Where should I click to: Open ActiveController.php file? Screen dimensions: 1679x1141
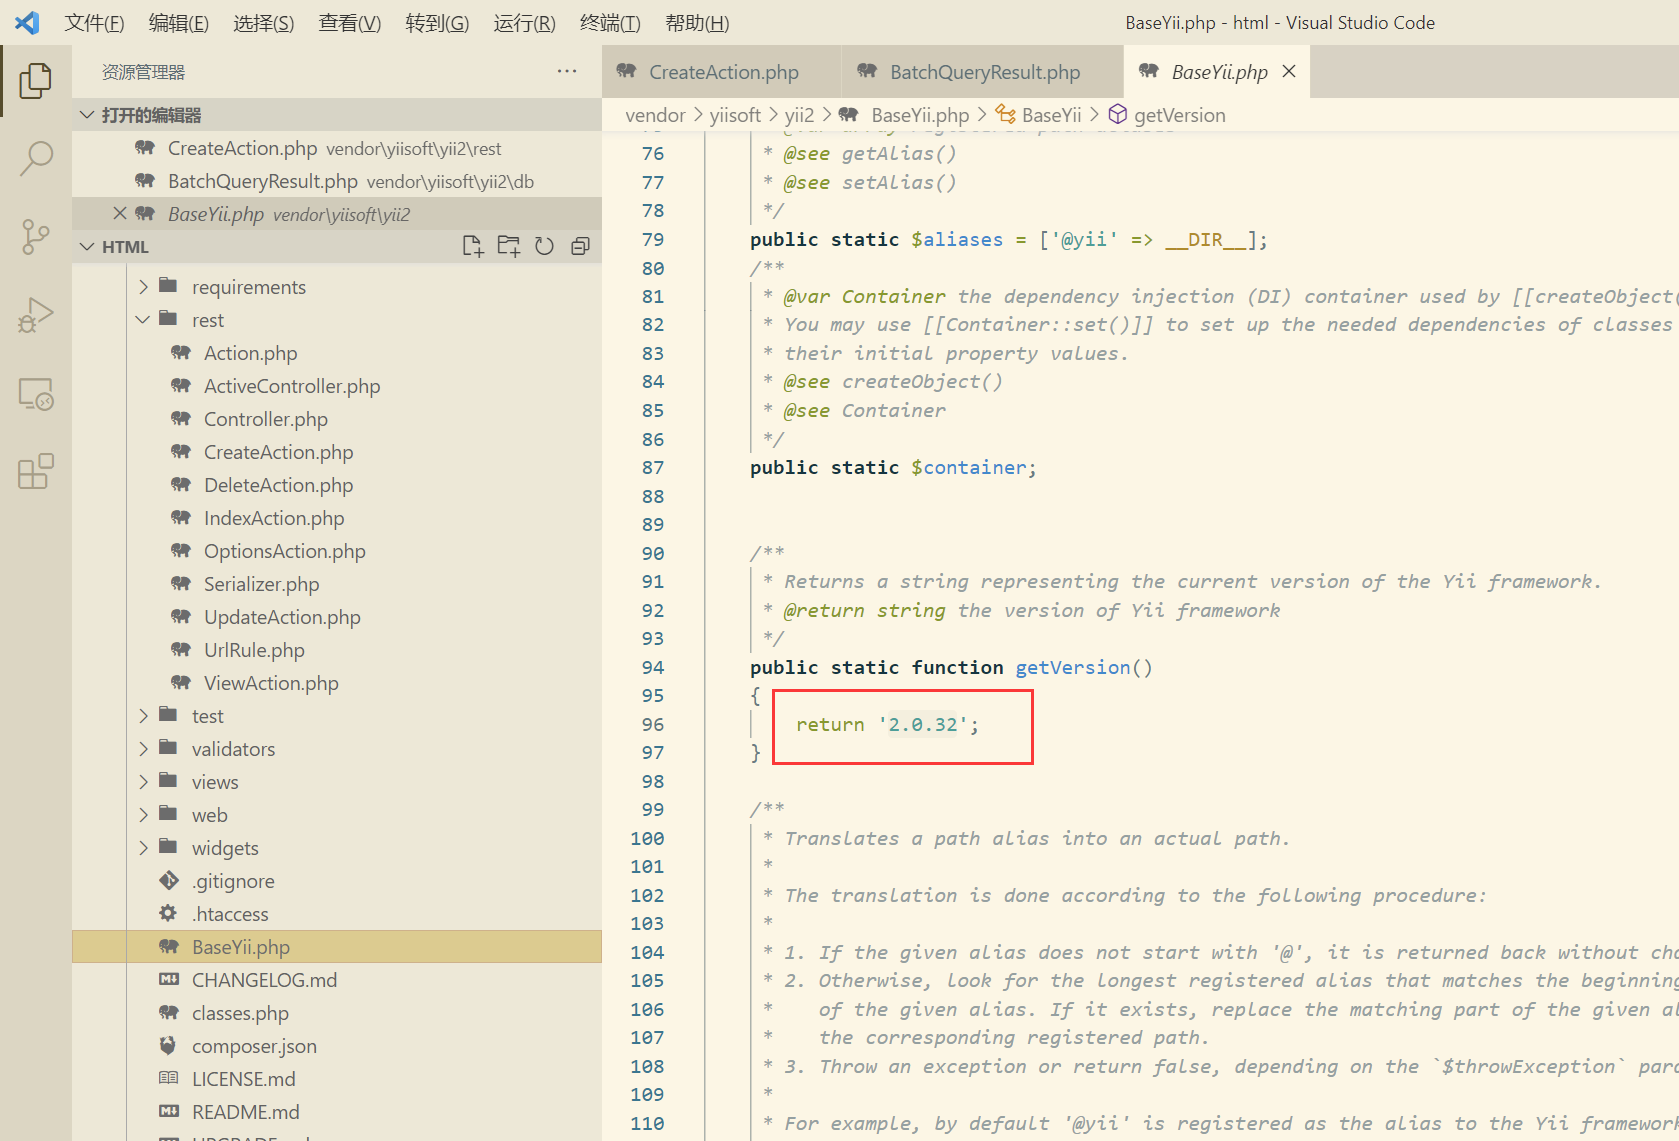coord(292,386)
